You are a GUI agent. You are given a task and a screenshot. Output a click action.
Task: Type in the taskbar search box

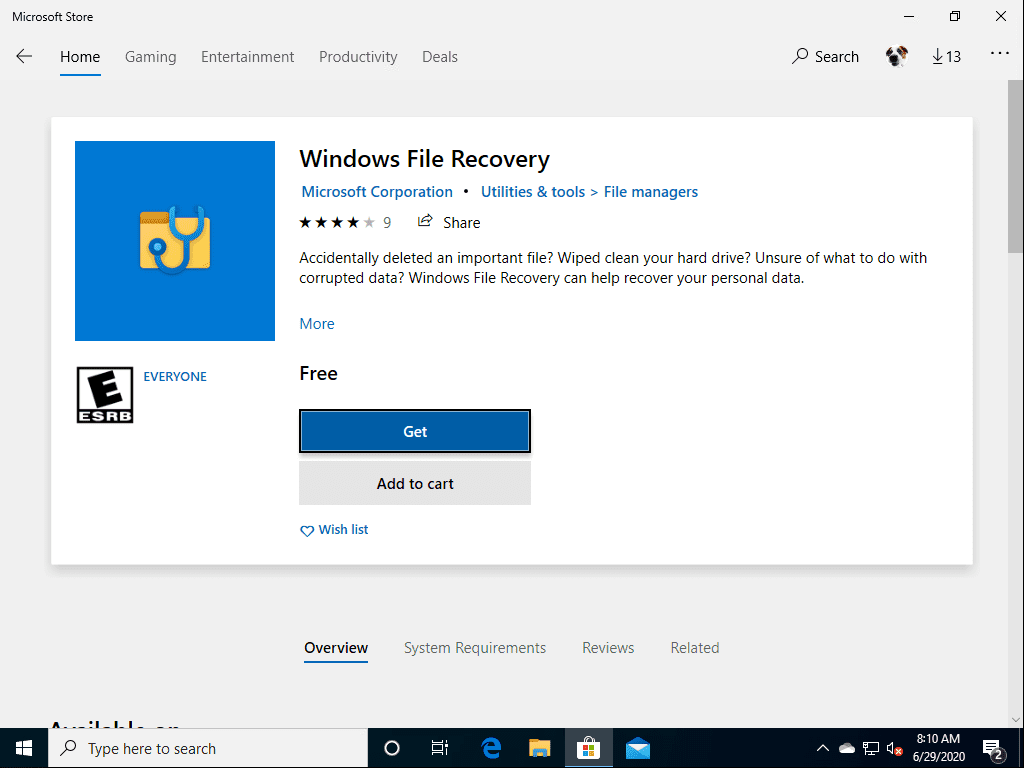tap(210, 748)
